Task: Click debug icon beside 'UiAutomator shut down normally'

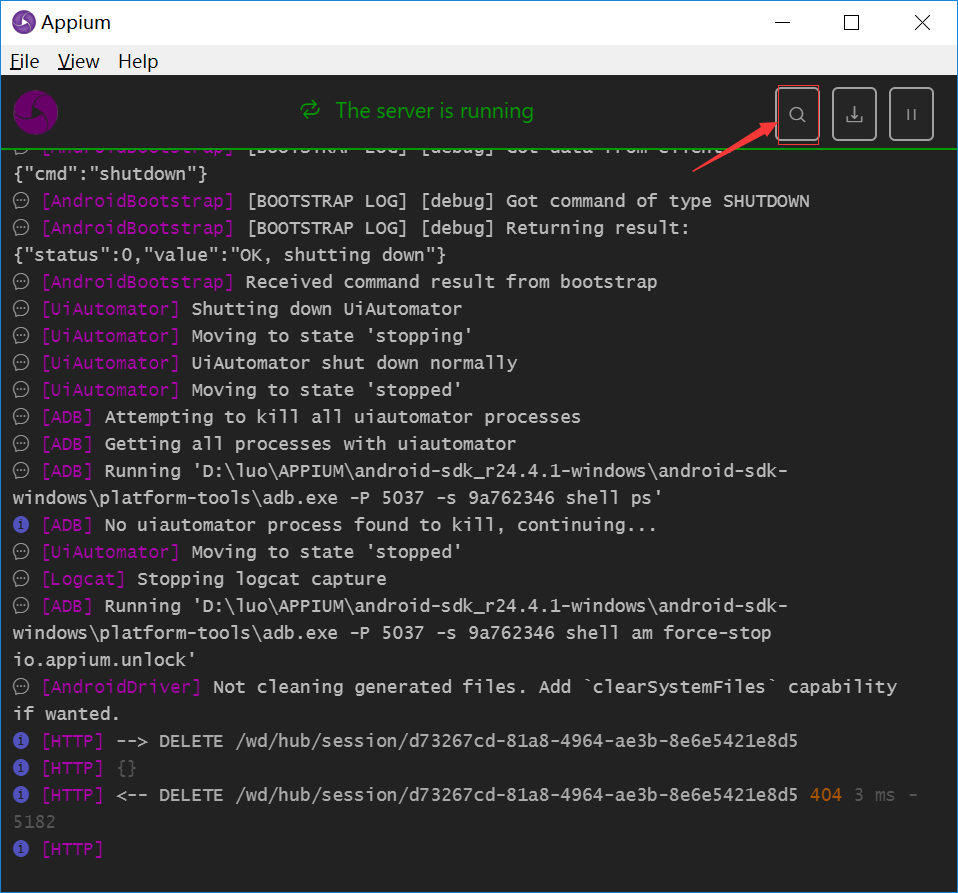Action: tap(21, 362)
